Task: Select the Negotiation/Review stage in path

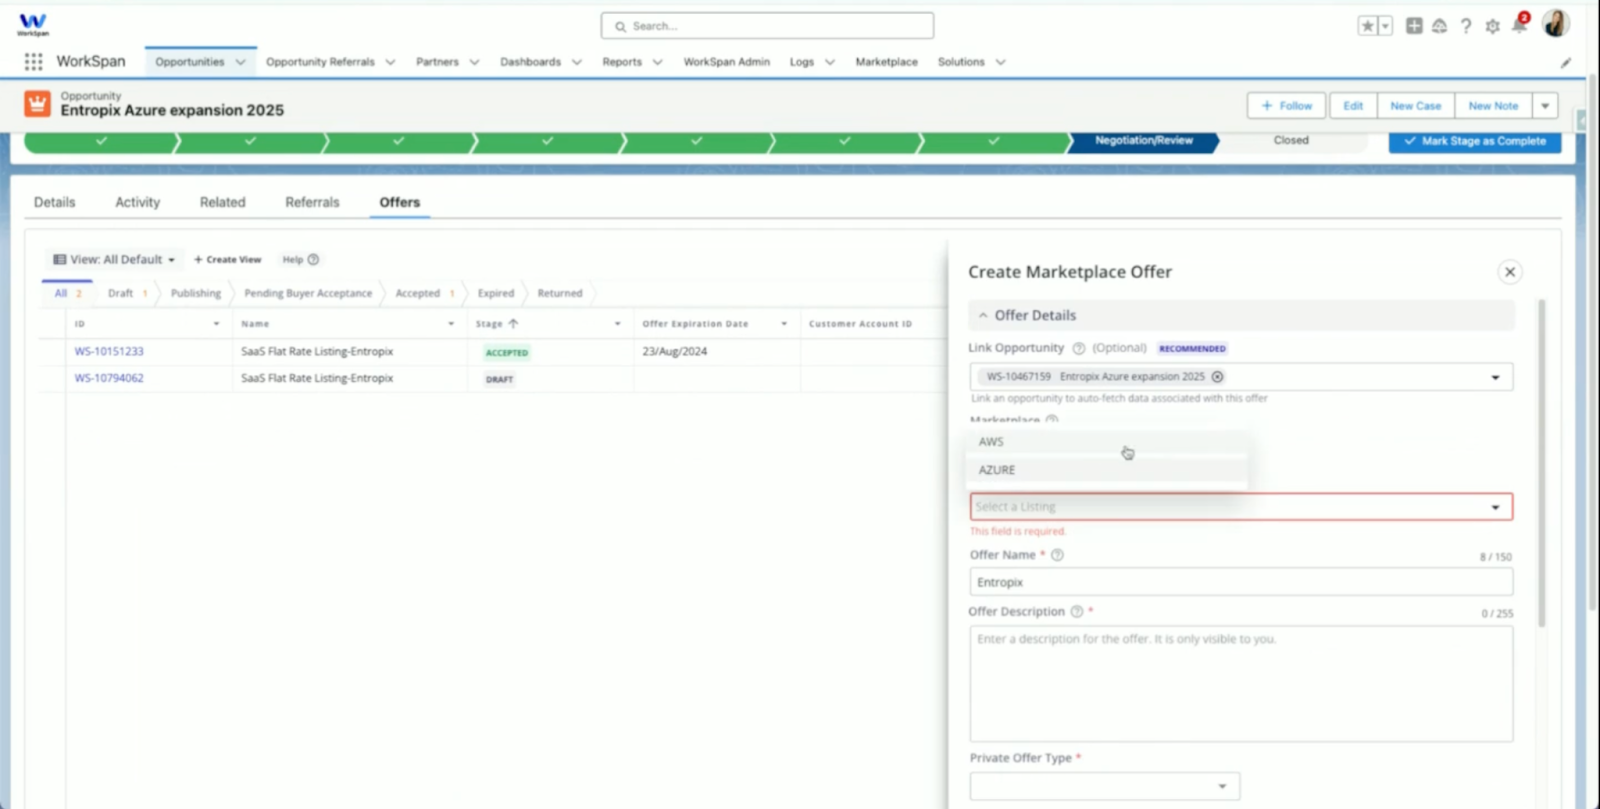Action: [1143, 141]
